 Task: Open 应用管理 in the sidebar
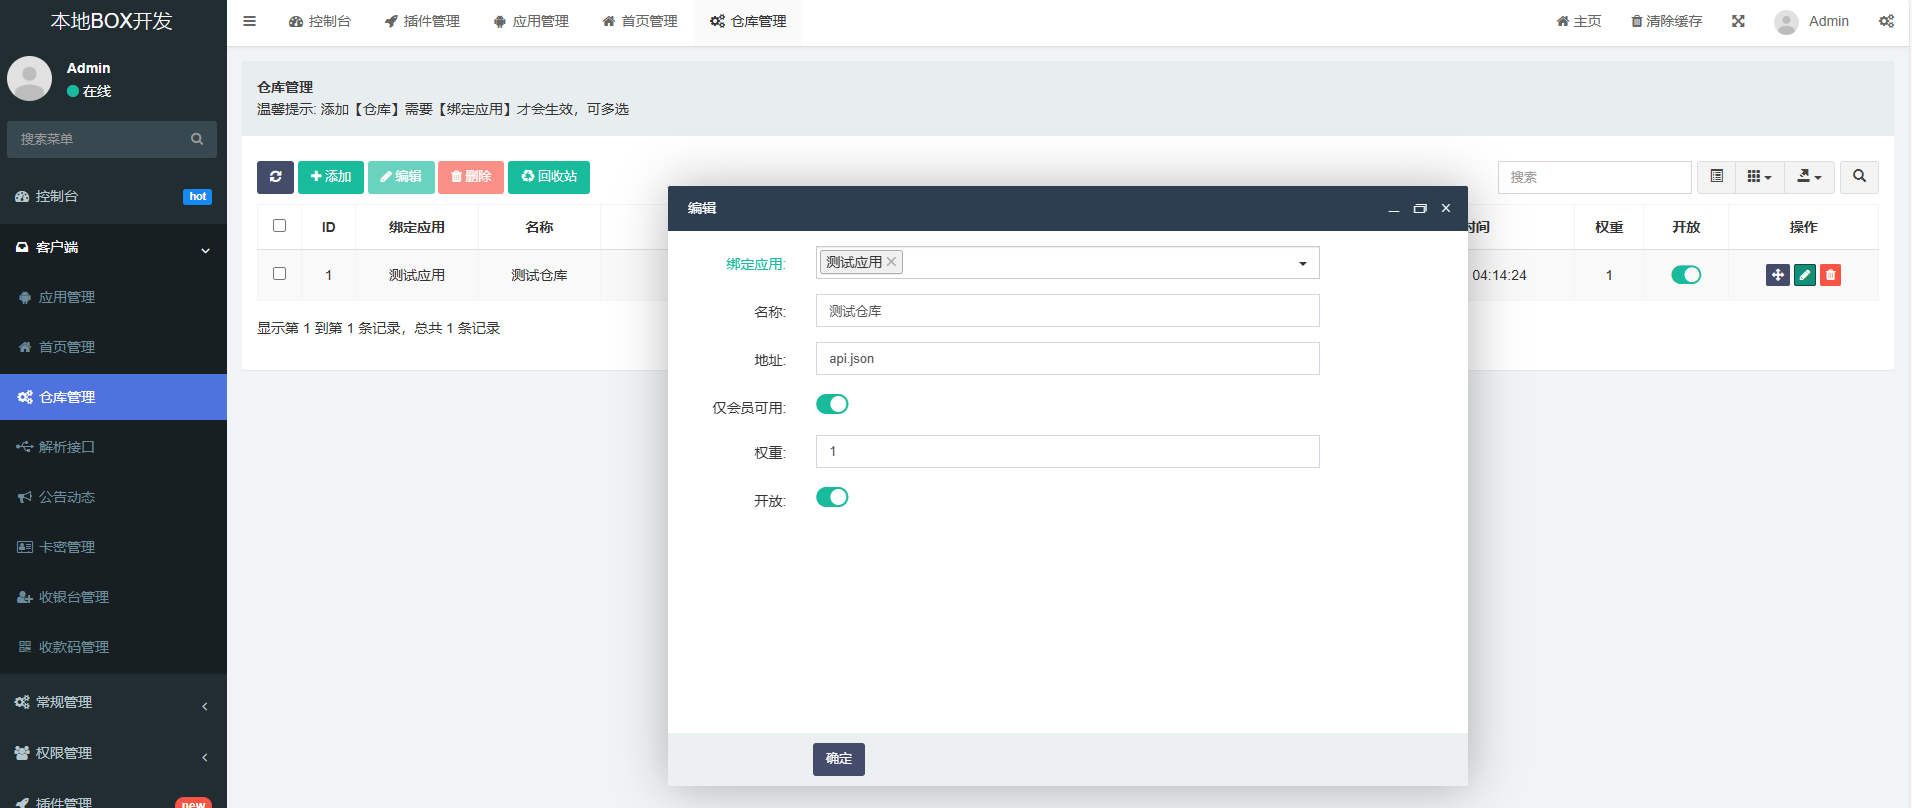click(x=113, y=298)
